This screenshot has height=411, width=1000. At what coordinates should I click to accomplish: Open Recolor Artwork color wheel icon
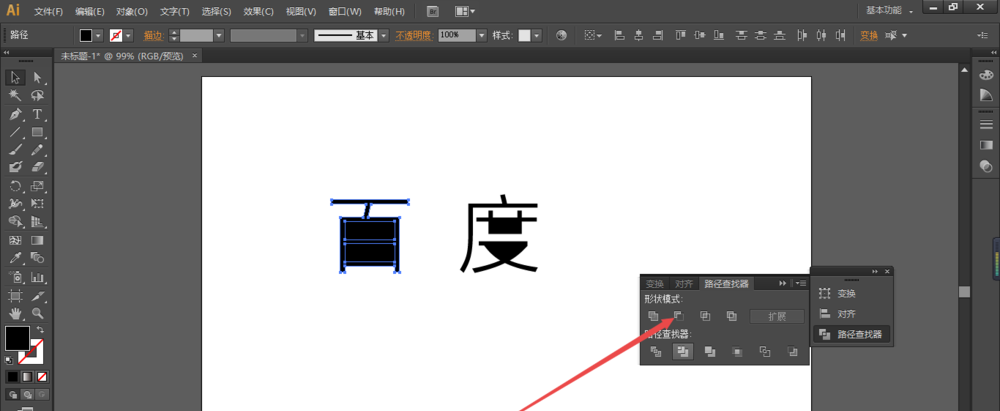[561, 36]
